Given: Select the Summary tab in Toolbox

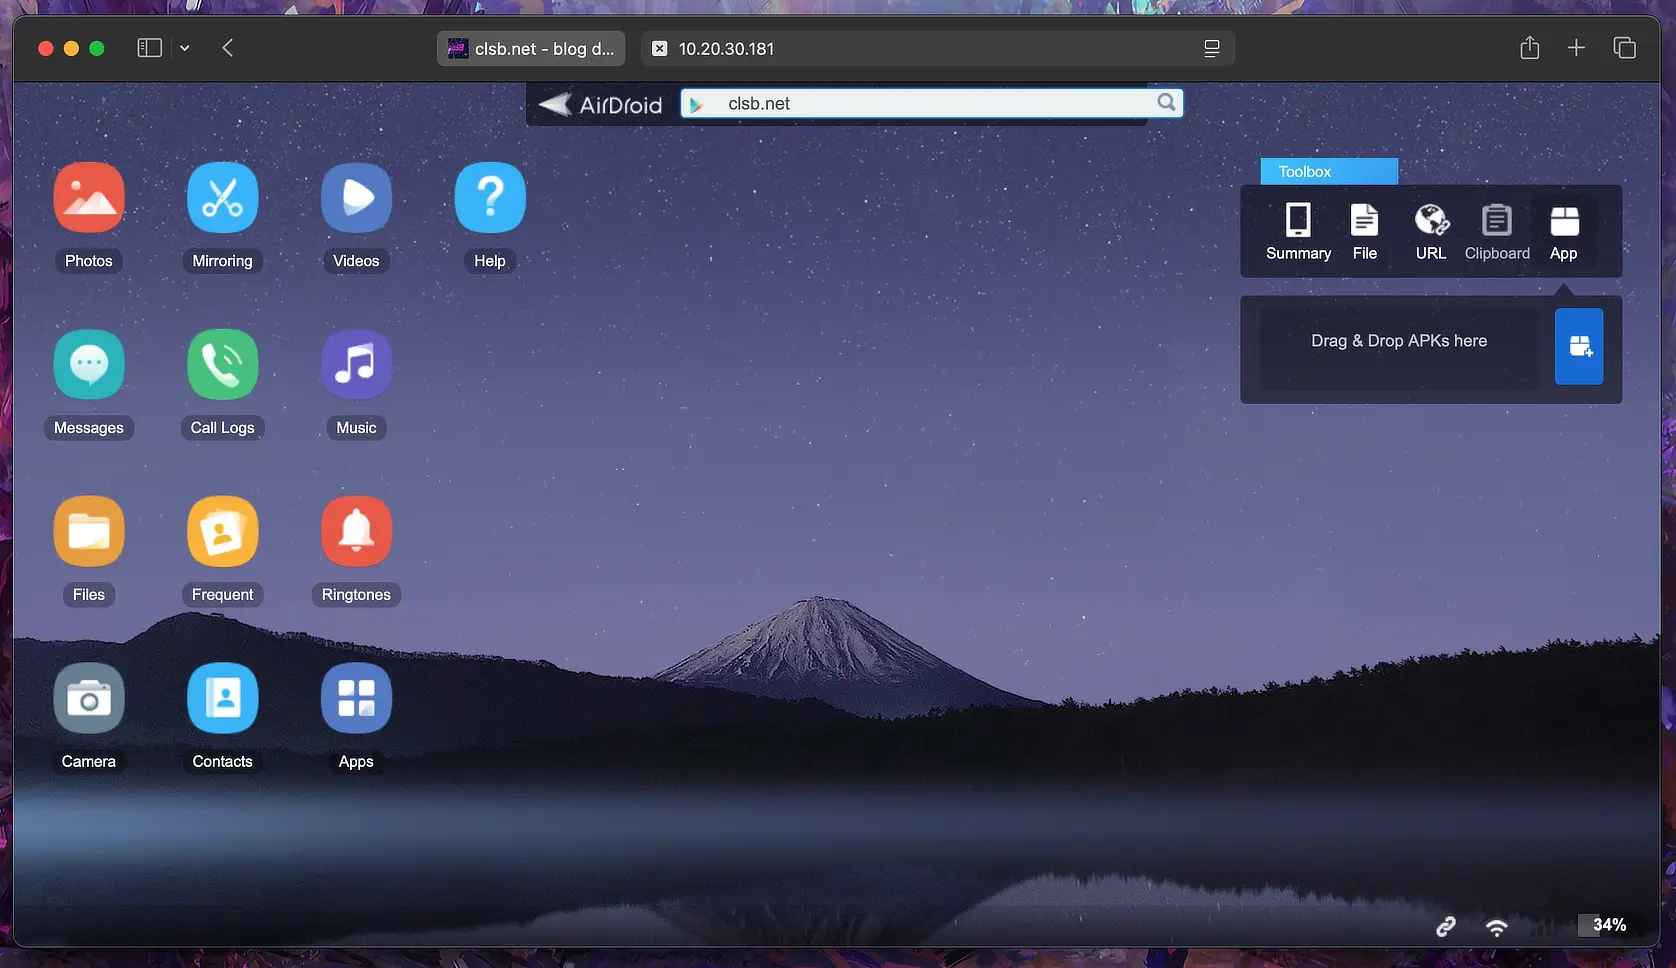Looking at the screenshot, I should pos(1298,232).
